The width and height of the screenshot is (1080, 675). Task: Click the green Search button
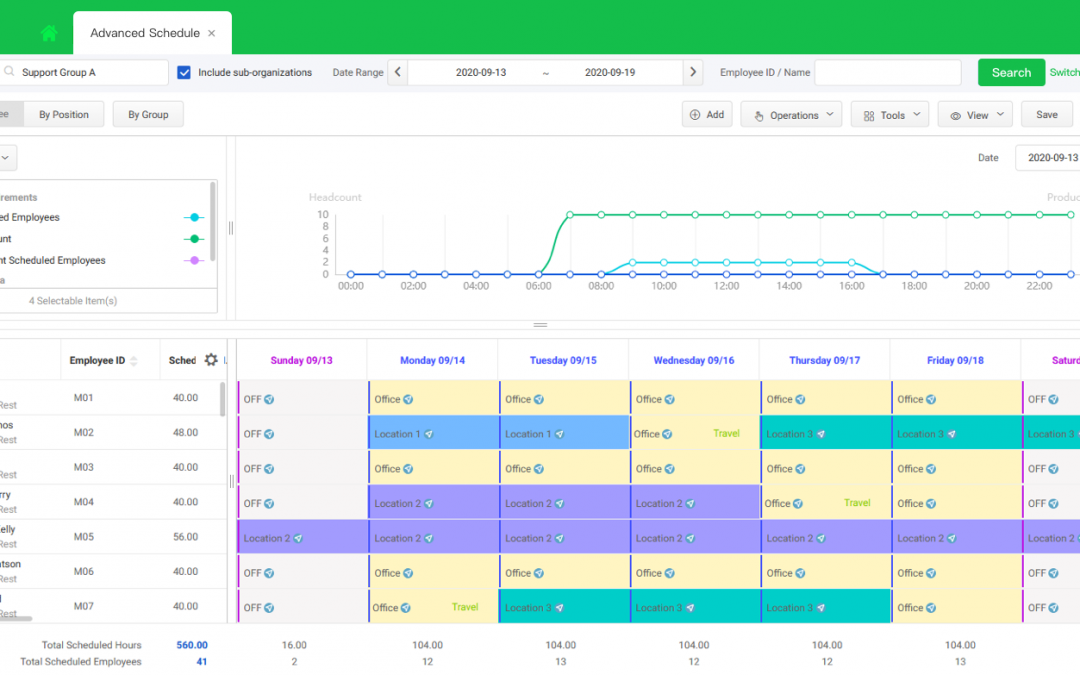[1010, 72]
